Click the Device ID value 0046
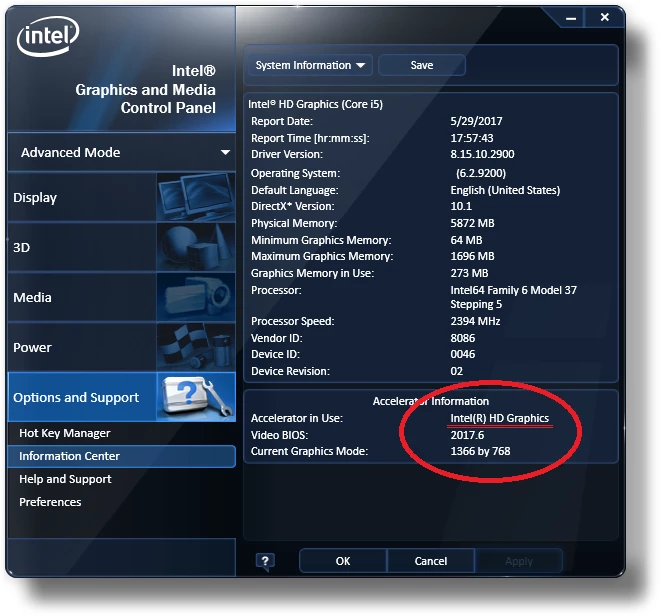The height and width of the screenshot is (616, 661). pyautogui.click(x=462, y=354)
